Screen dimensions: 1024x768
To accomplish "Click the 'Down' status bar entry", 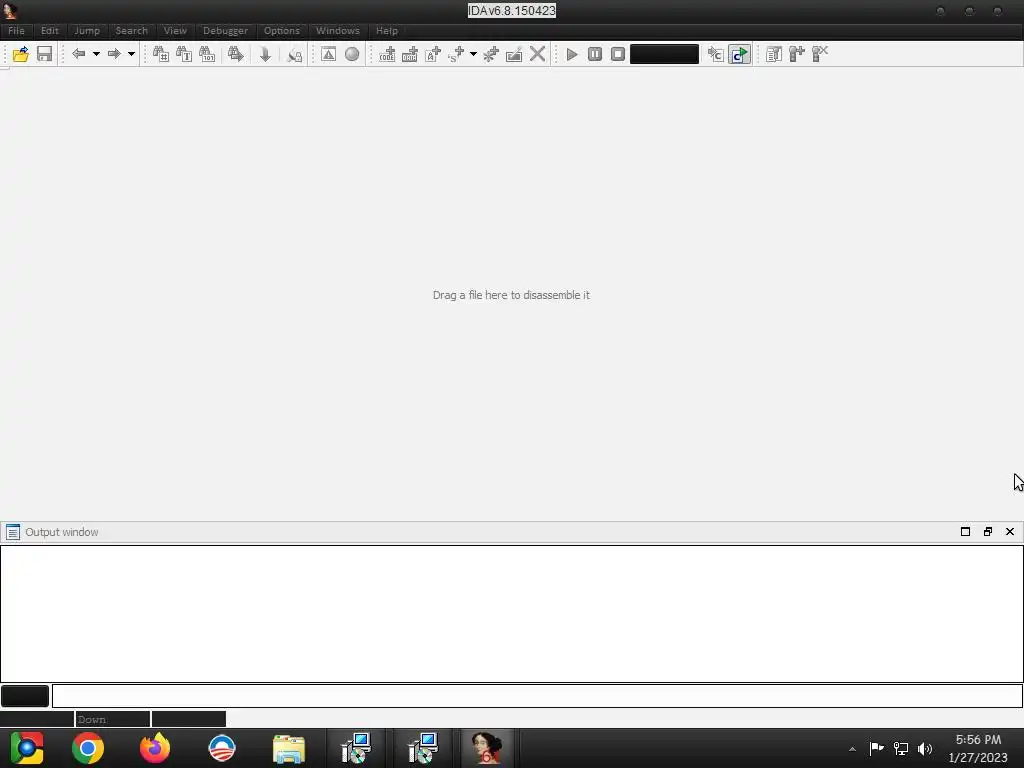I will [112, 719].
